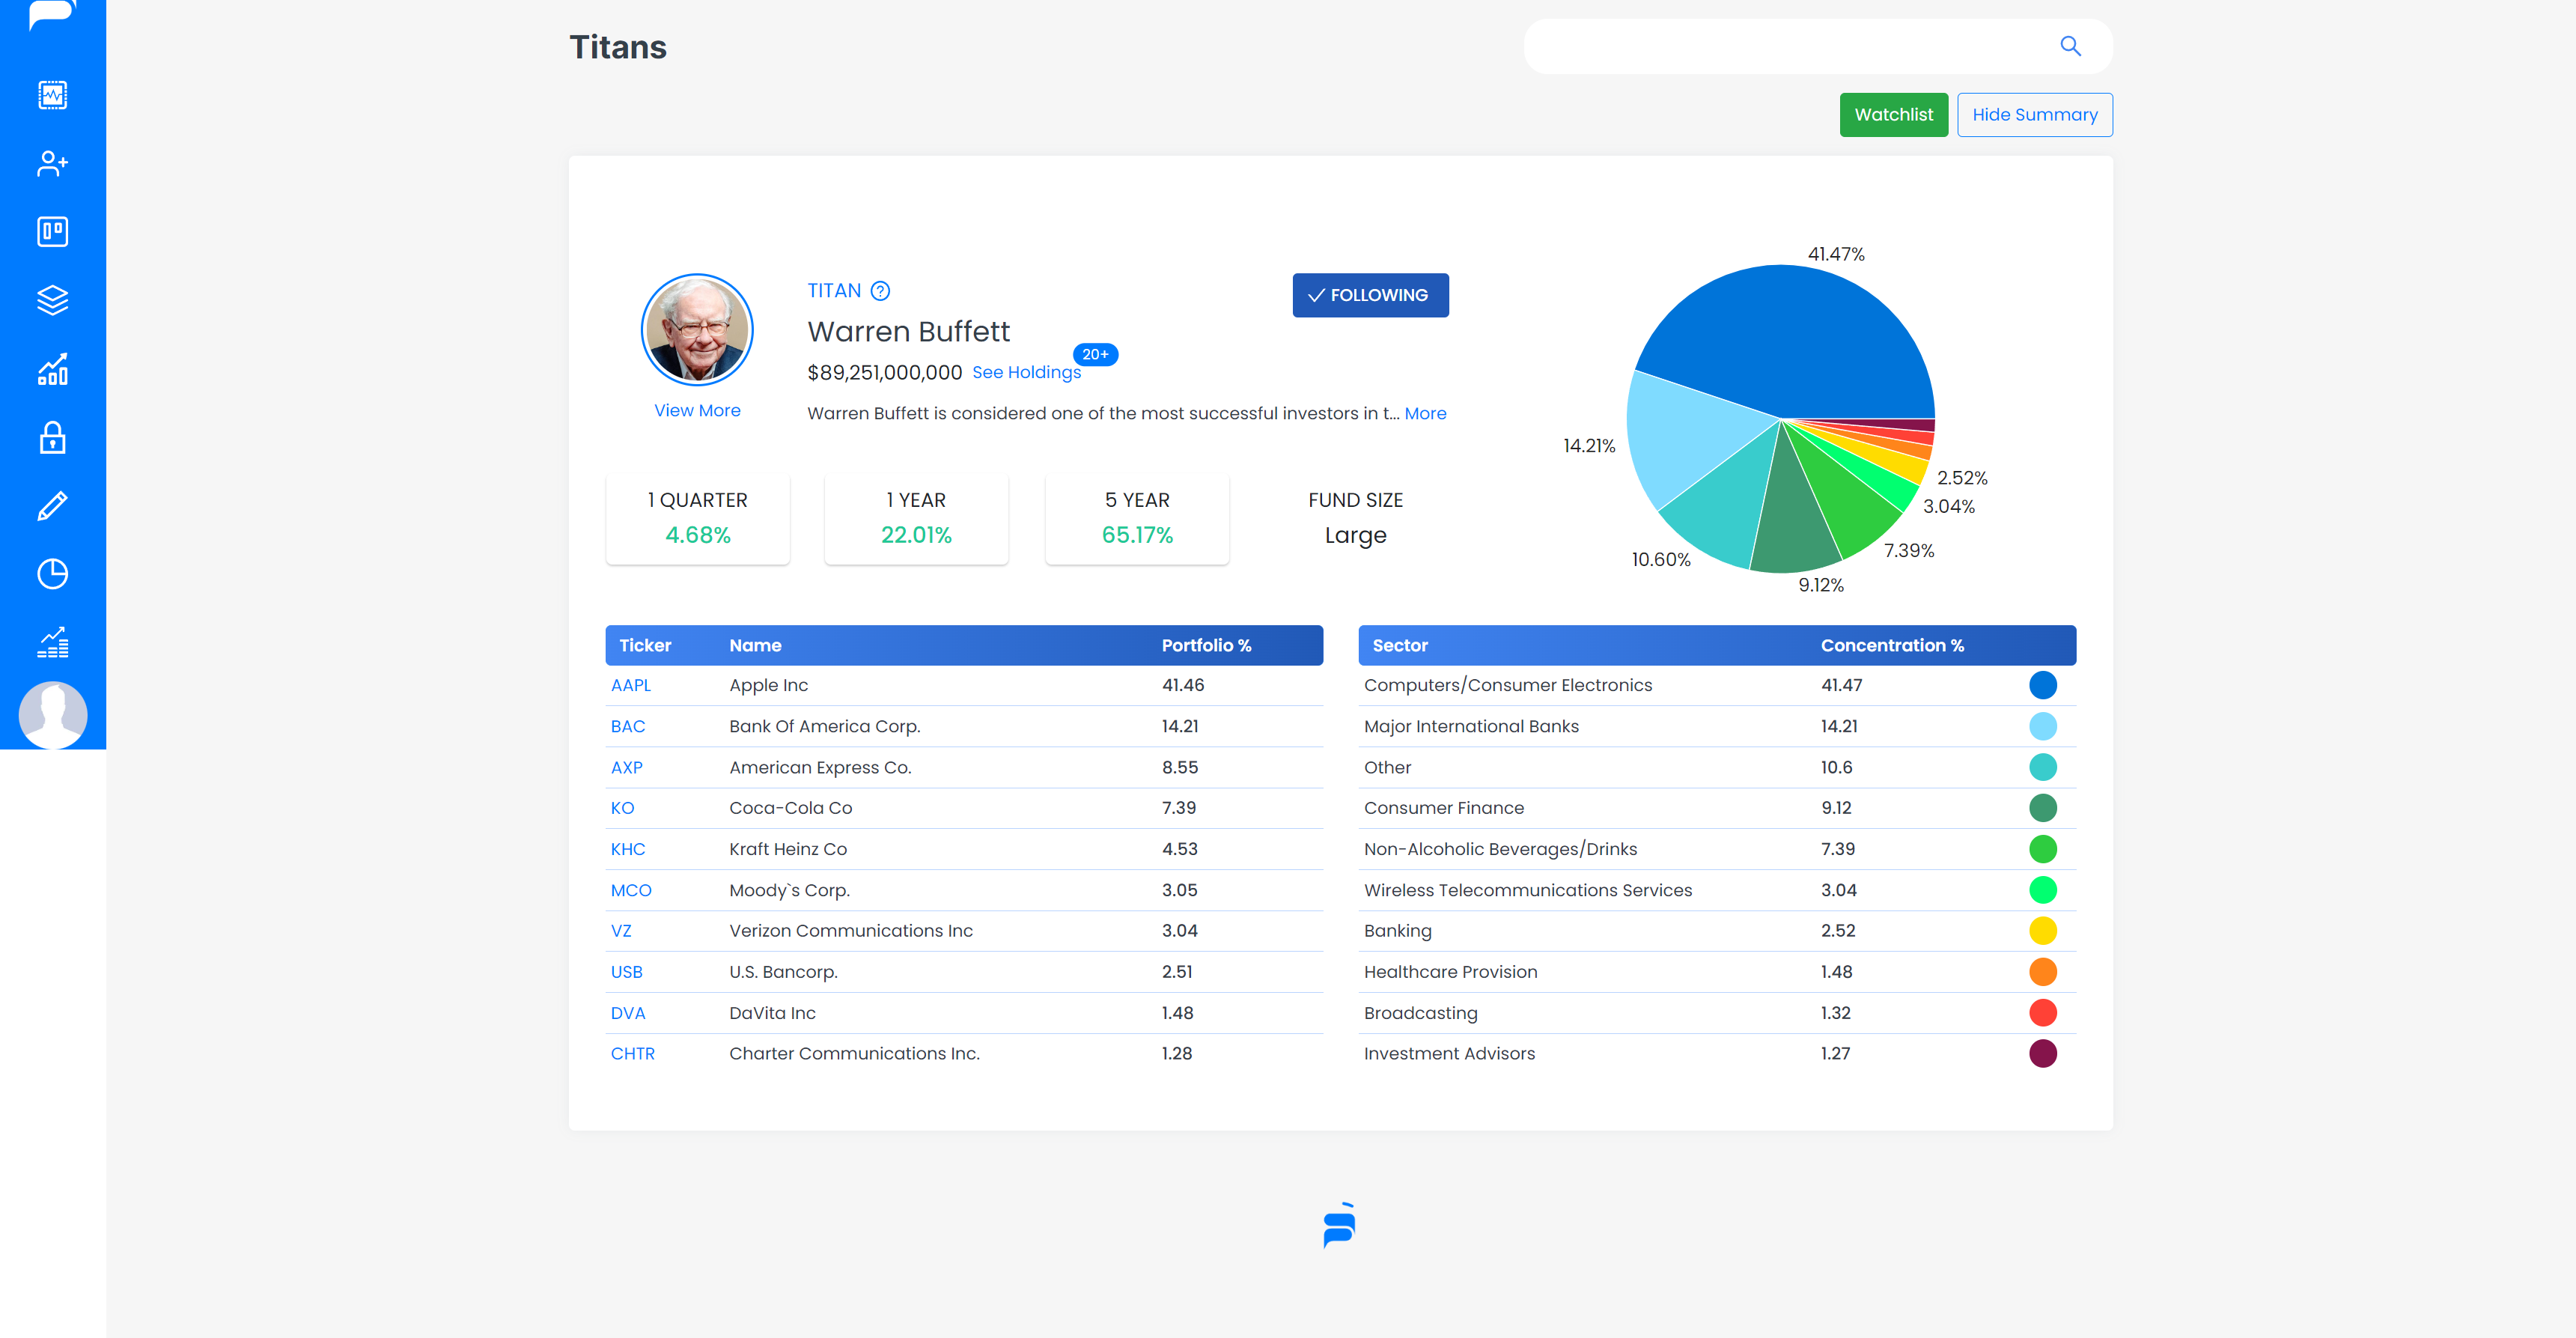
Task: Click the Charter Communications Inc. cell
Action: tap(854, 1053)
